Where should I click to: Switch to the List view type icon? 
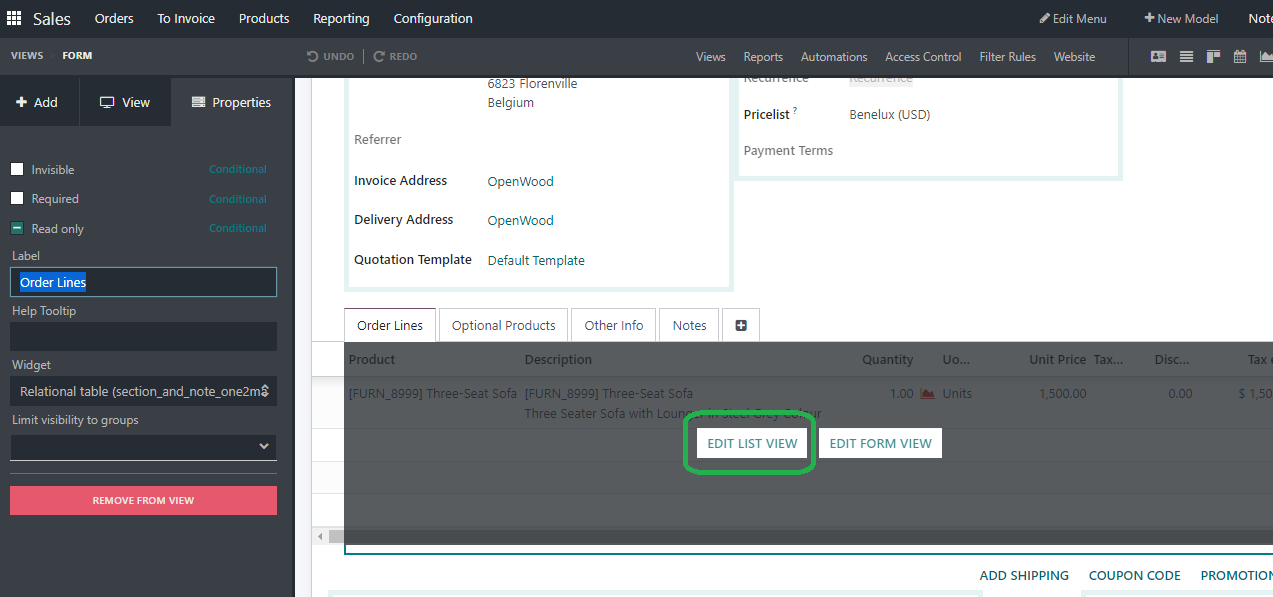coord(1186,57)
